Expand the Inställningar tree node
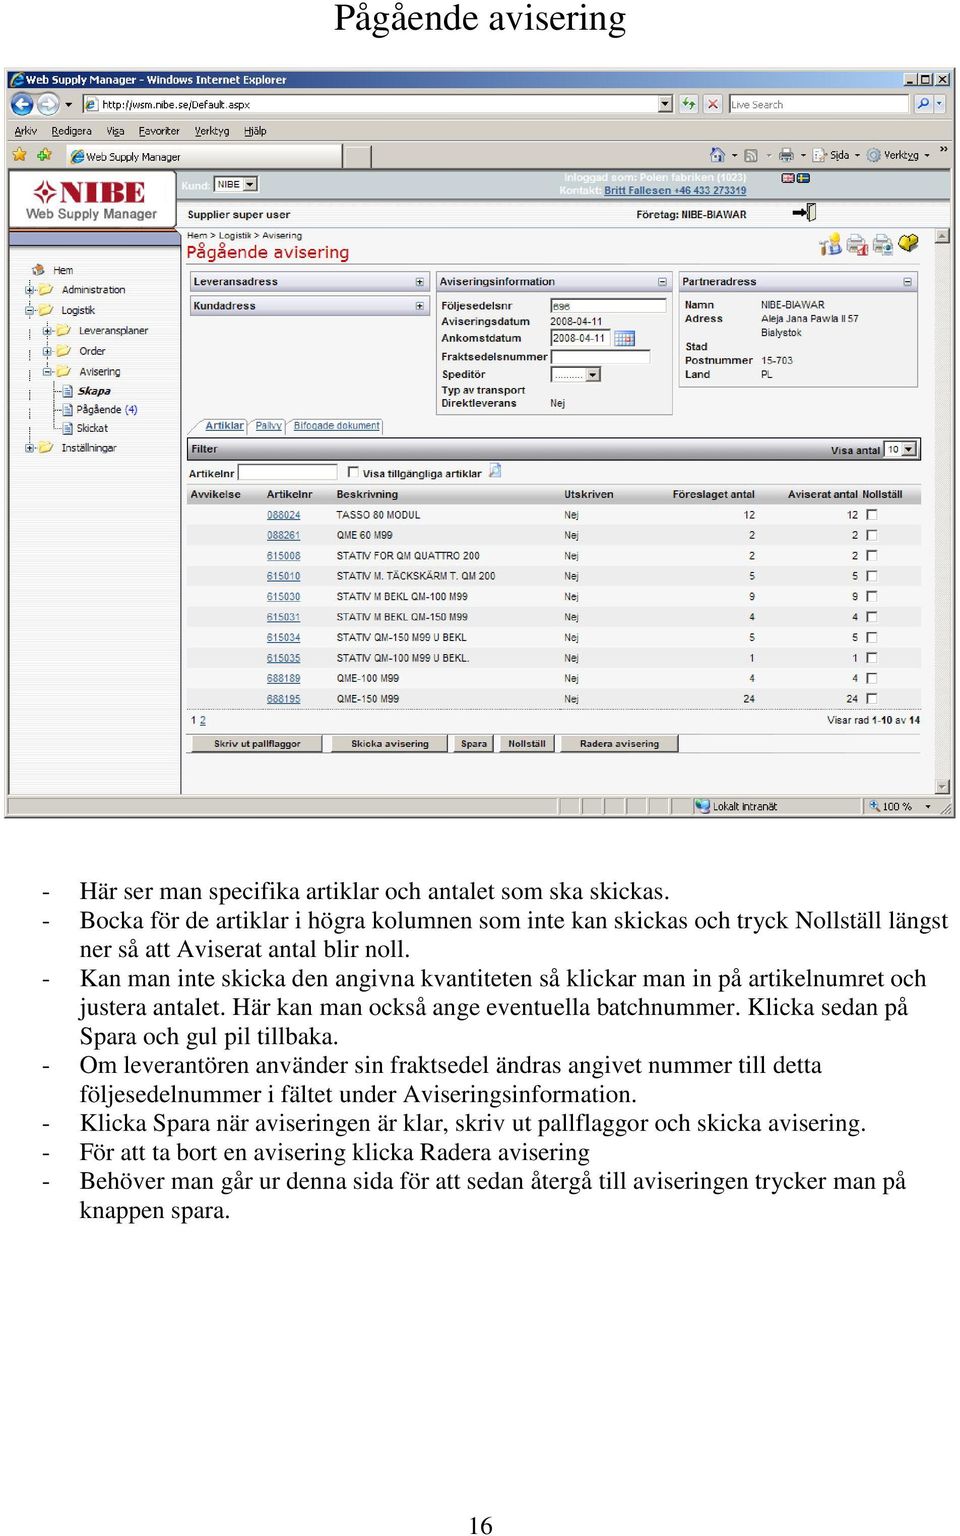Image resolution: width=960 pixels, height=1536 pixels. pyautogui.click(x=30, y=447)
